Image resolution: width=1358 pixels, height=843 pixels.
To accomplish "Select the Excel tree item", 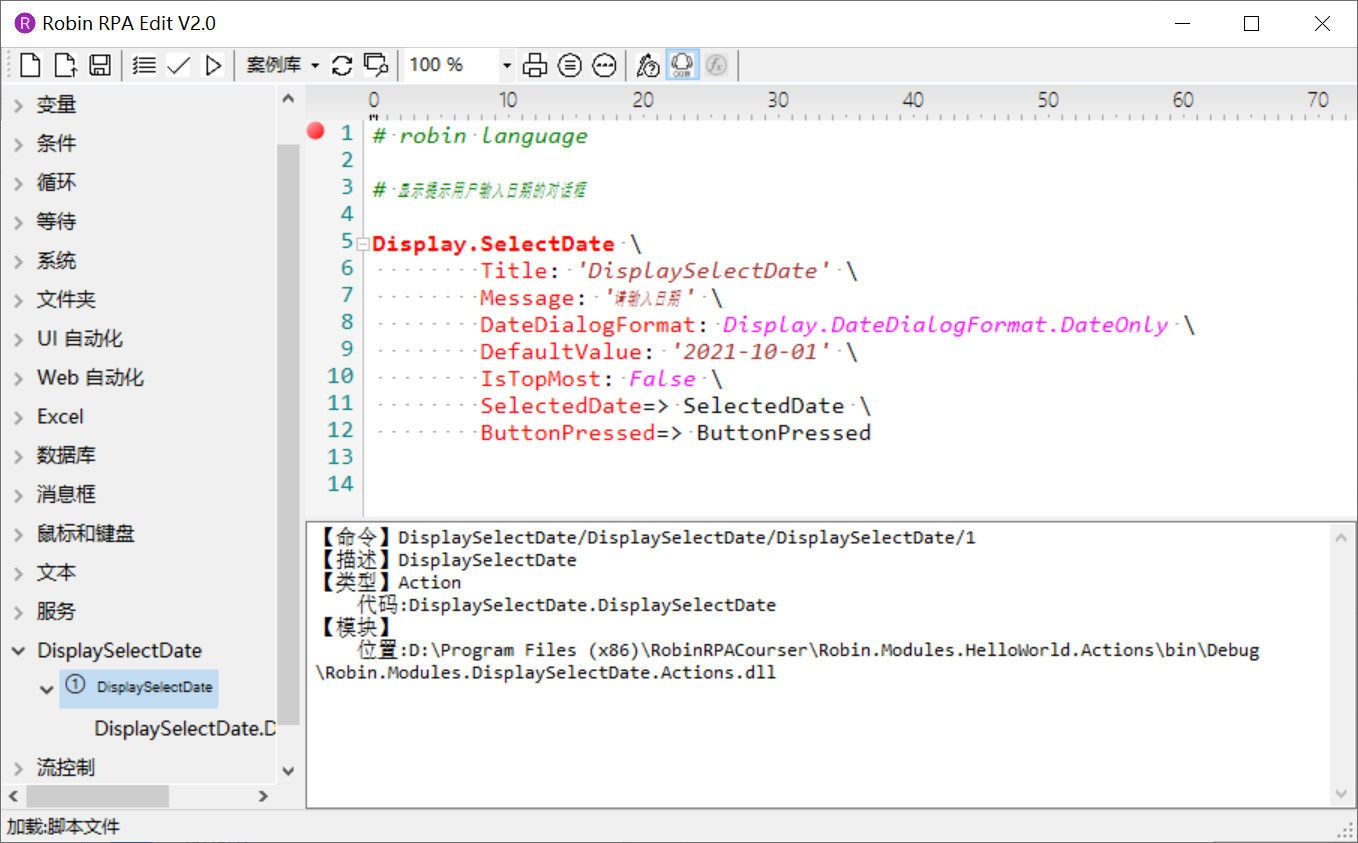I will click(60, 417).
